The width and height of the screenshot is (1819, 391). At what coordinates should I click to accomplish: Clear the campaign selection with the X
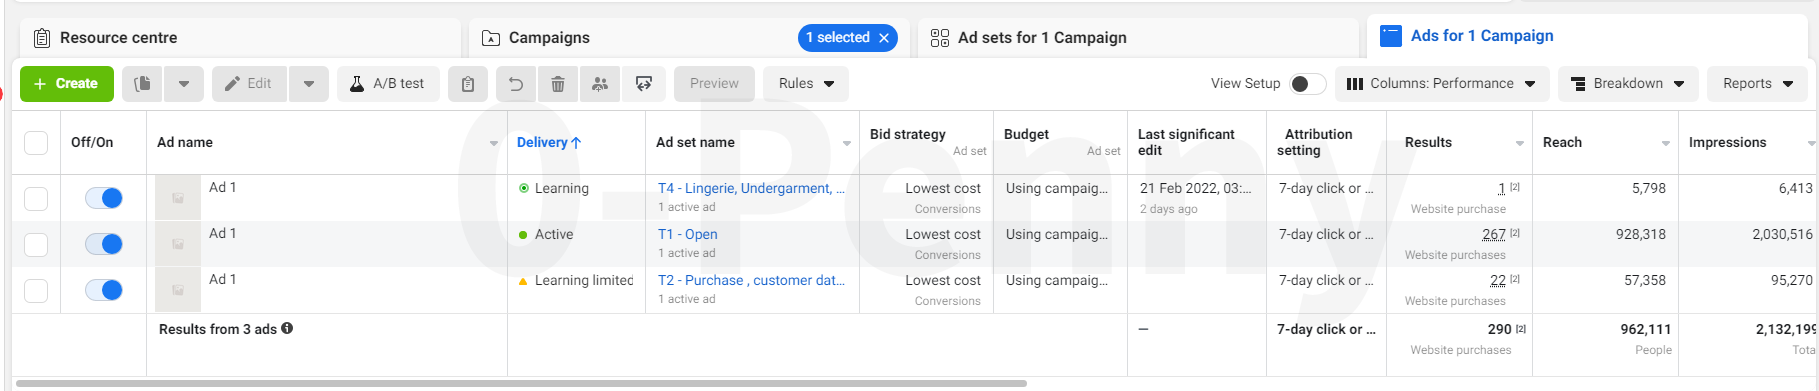(884, 38)
